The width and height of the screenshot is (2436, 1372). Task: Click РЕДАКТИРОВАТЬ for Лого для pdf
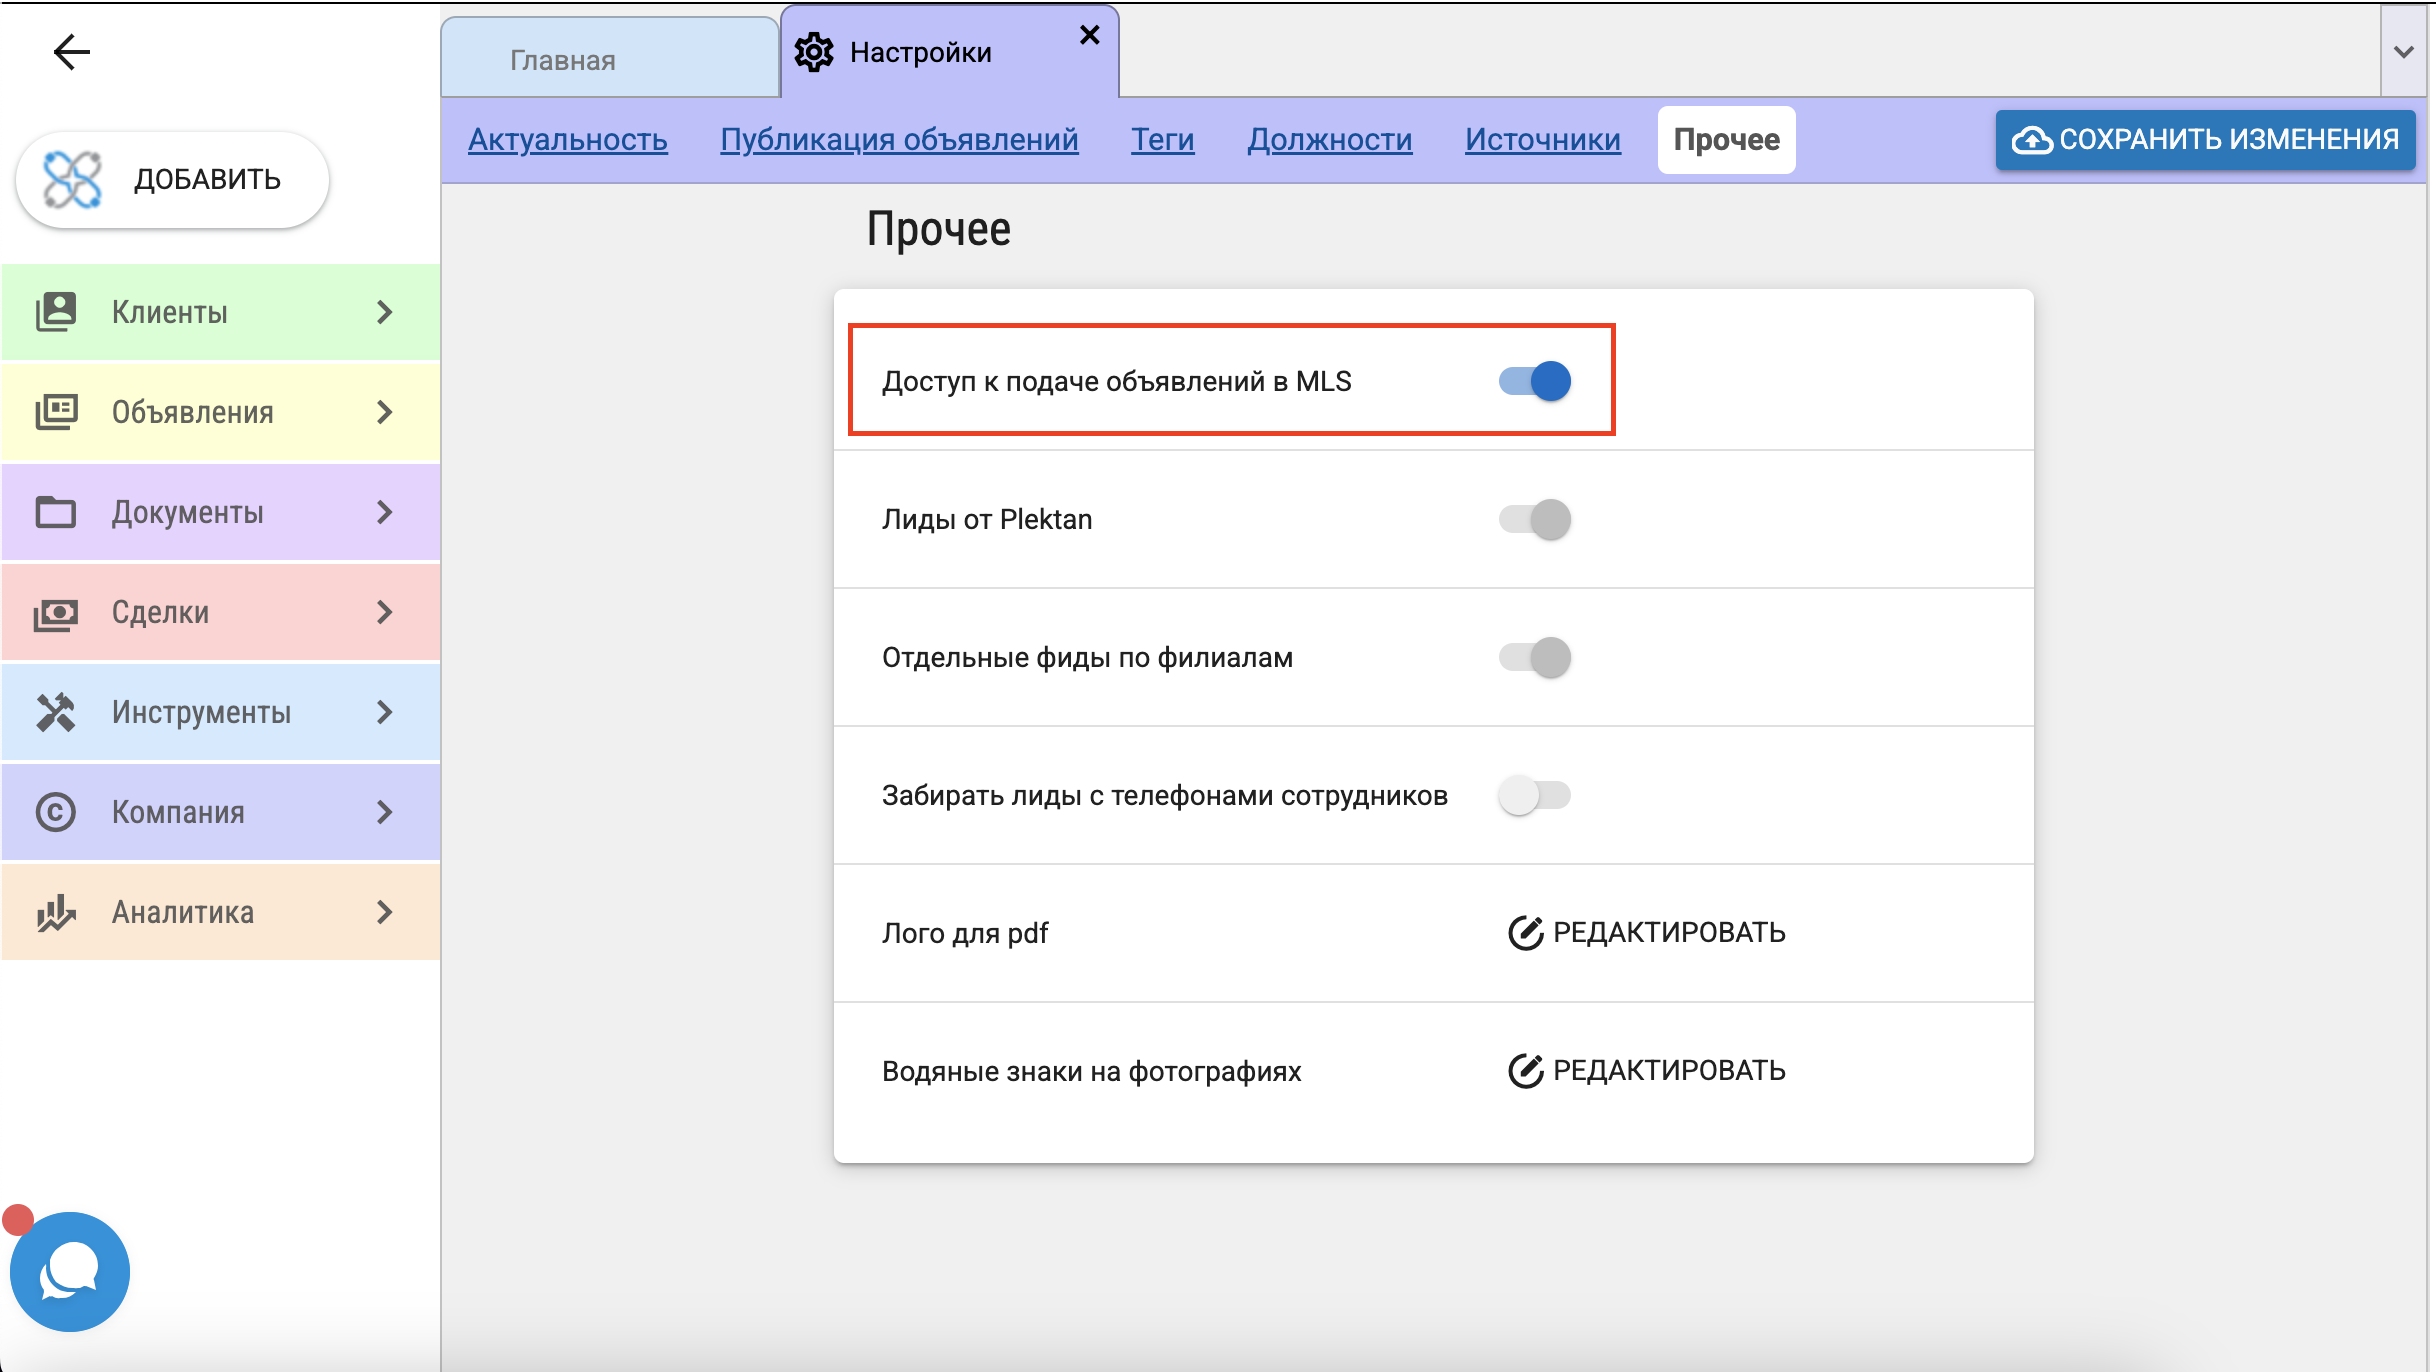pos(1647,933)
